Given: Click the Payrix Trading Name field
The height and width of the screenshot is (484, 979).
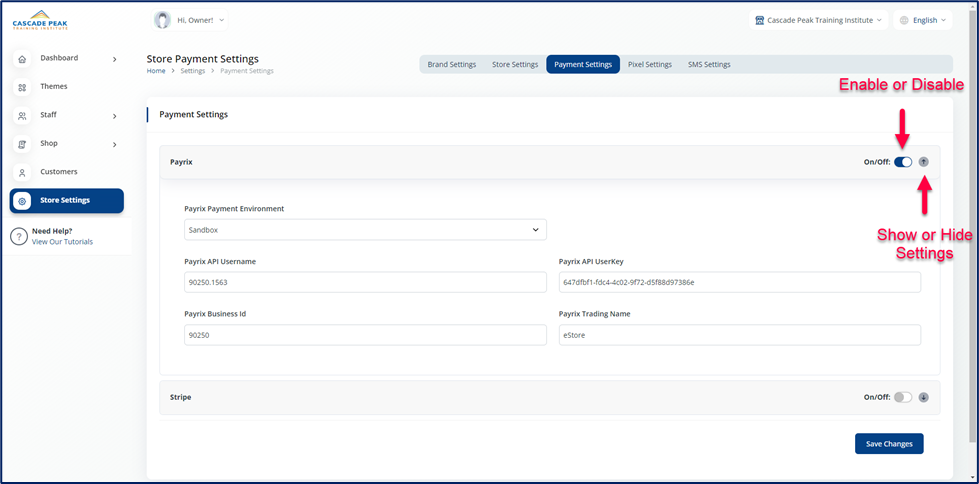Looking at the screenshot, I should click(740, 335).
